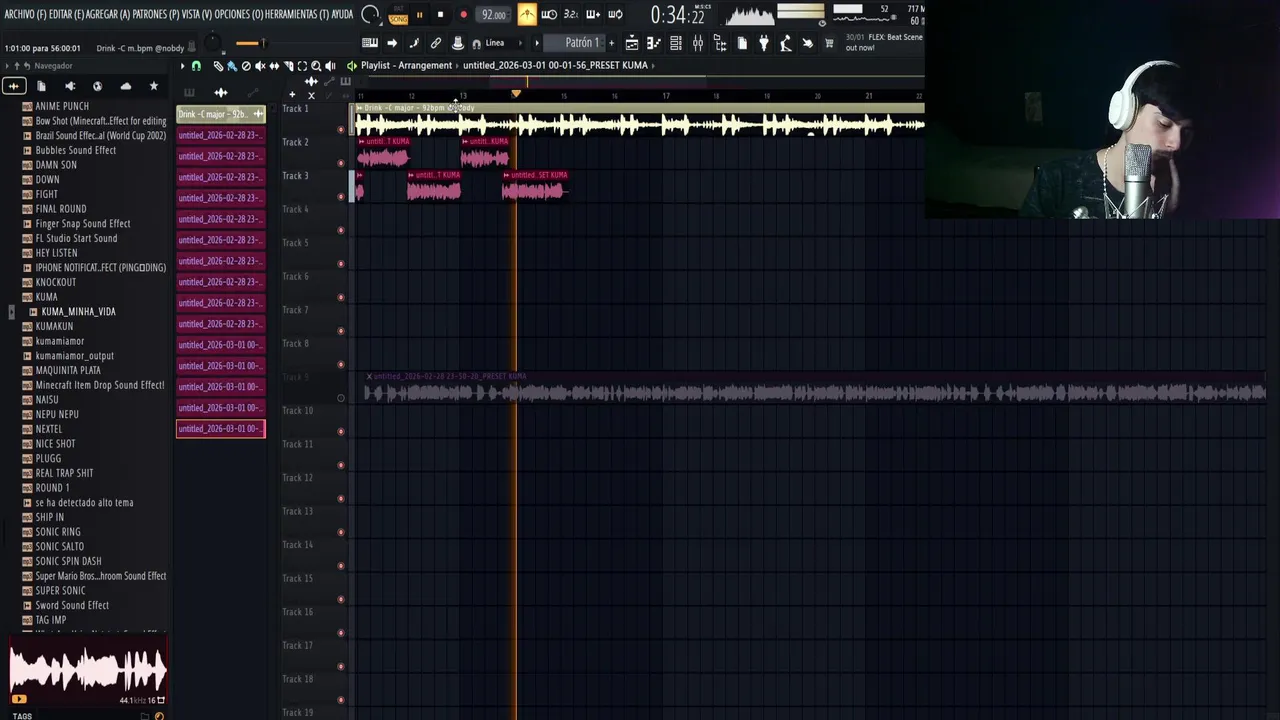The image size is (1280, 720).
Task: Adjust the tempo 92.000 field
Action: (x=494, y=15)
